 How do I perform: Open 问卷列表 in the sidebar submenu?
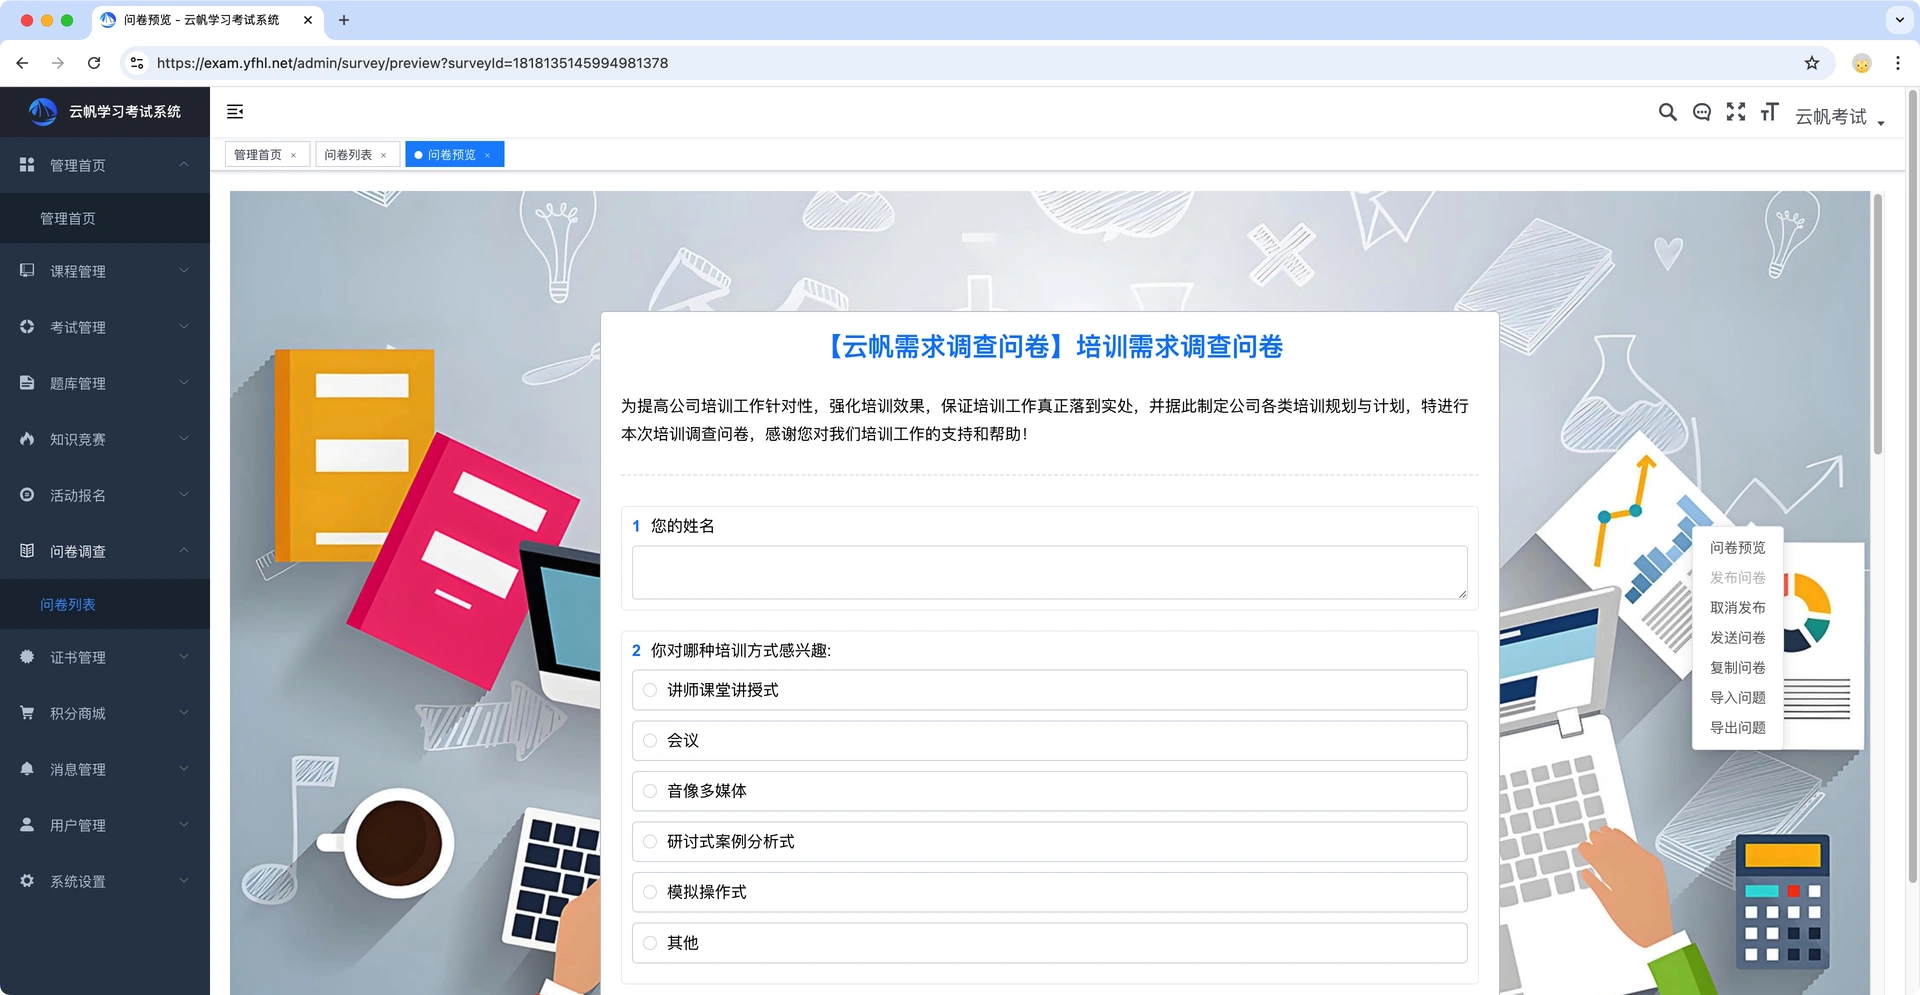tap(68, 605)
